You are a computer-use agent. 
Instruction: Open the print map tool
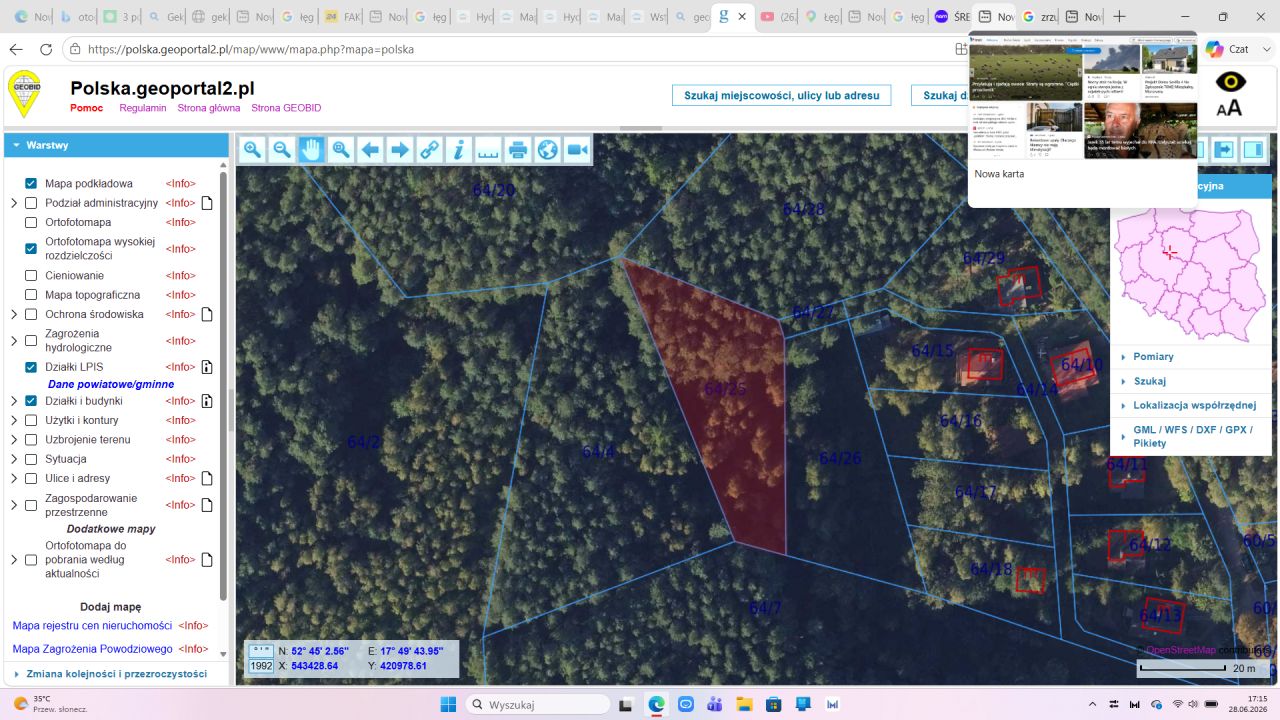coord(518,150)
